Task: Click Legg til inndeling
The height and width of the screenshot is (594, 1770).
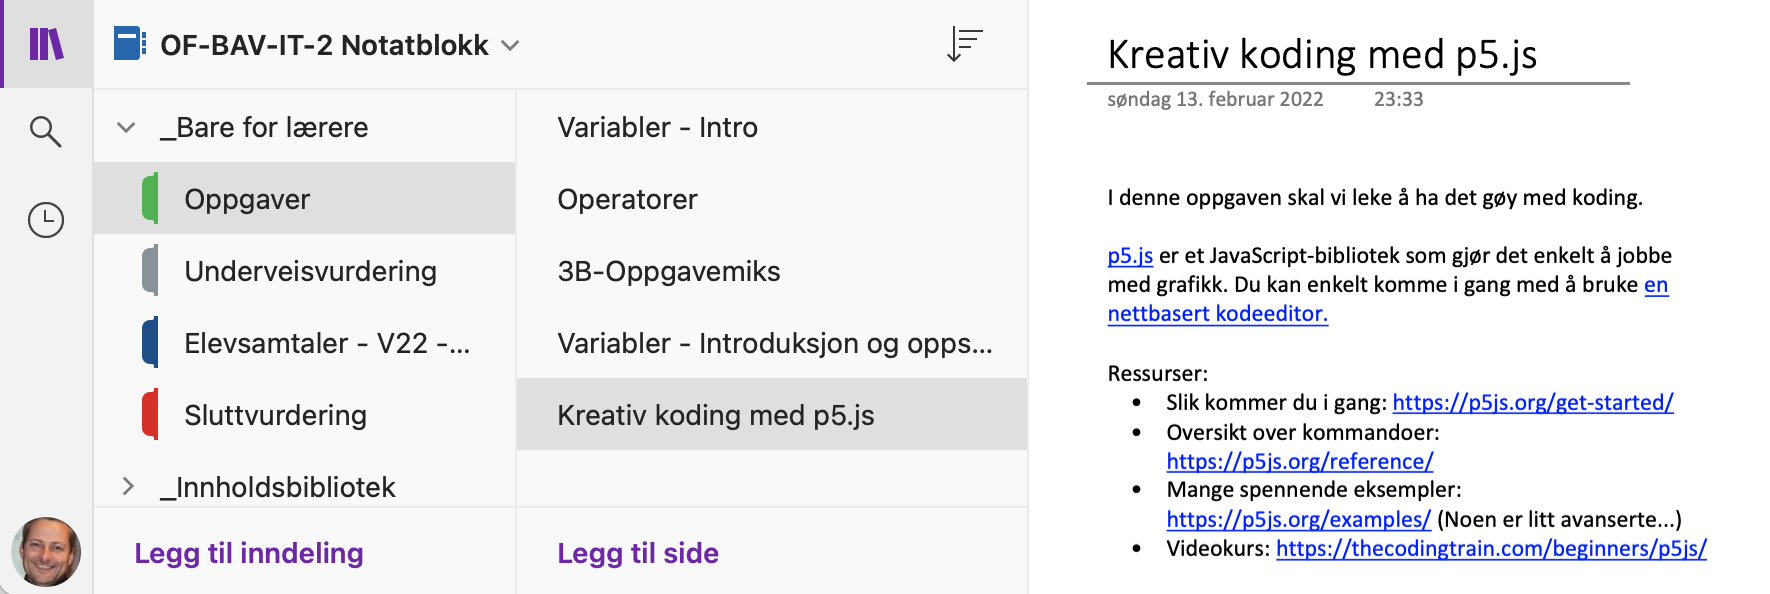Action: point(249,553)
